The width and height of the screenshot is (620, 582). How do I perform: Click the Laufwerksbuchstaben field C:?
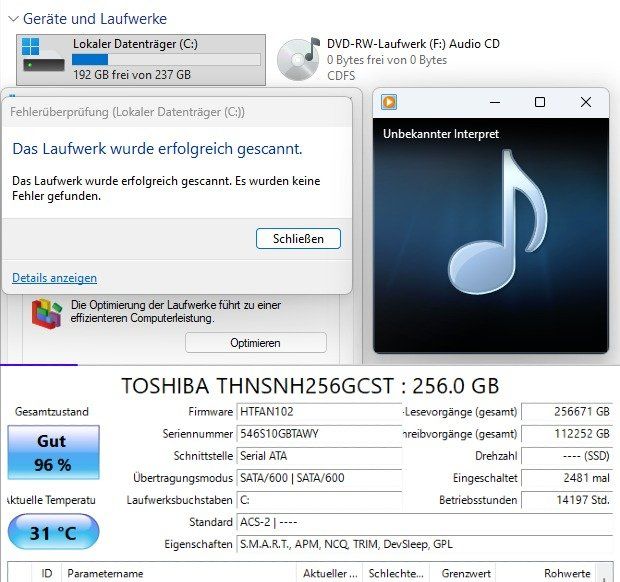pos(319,500)
